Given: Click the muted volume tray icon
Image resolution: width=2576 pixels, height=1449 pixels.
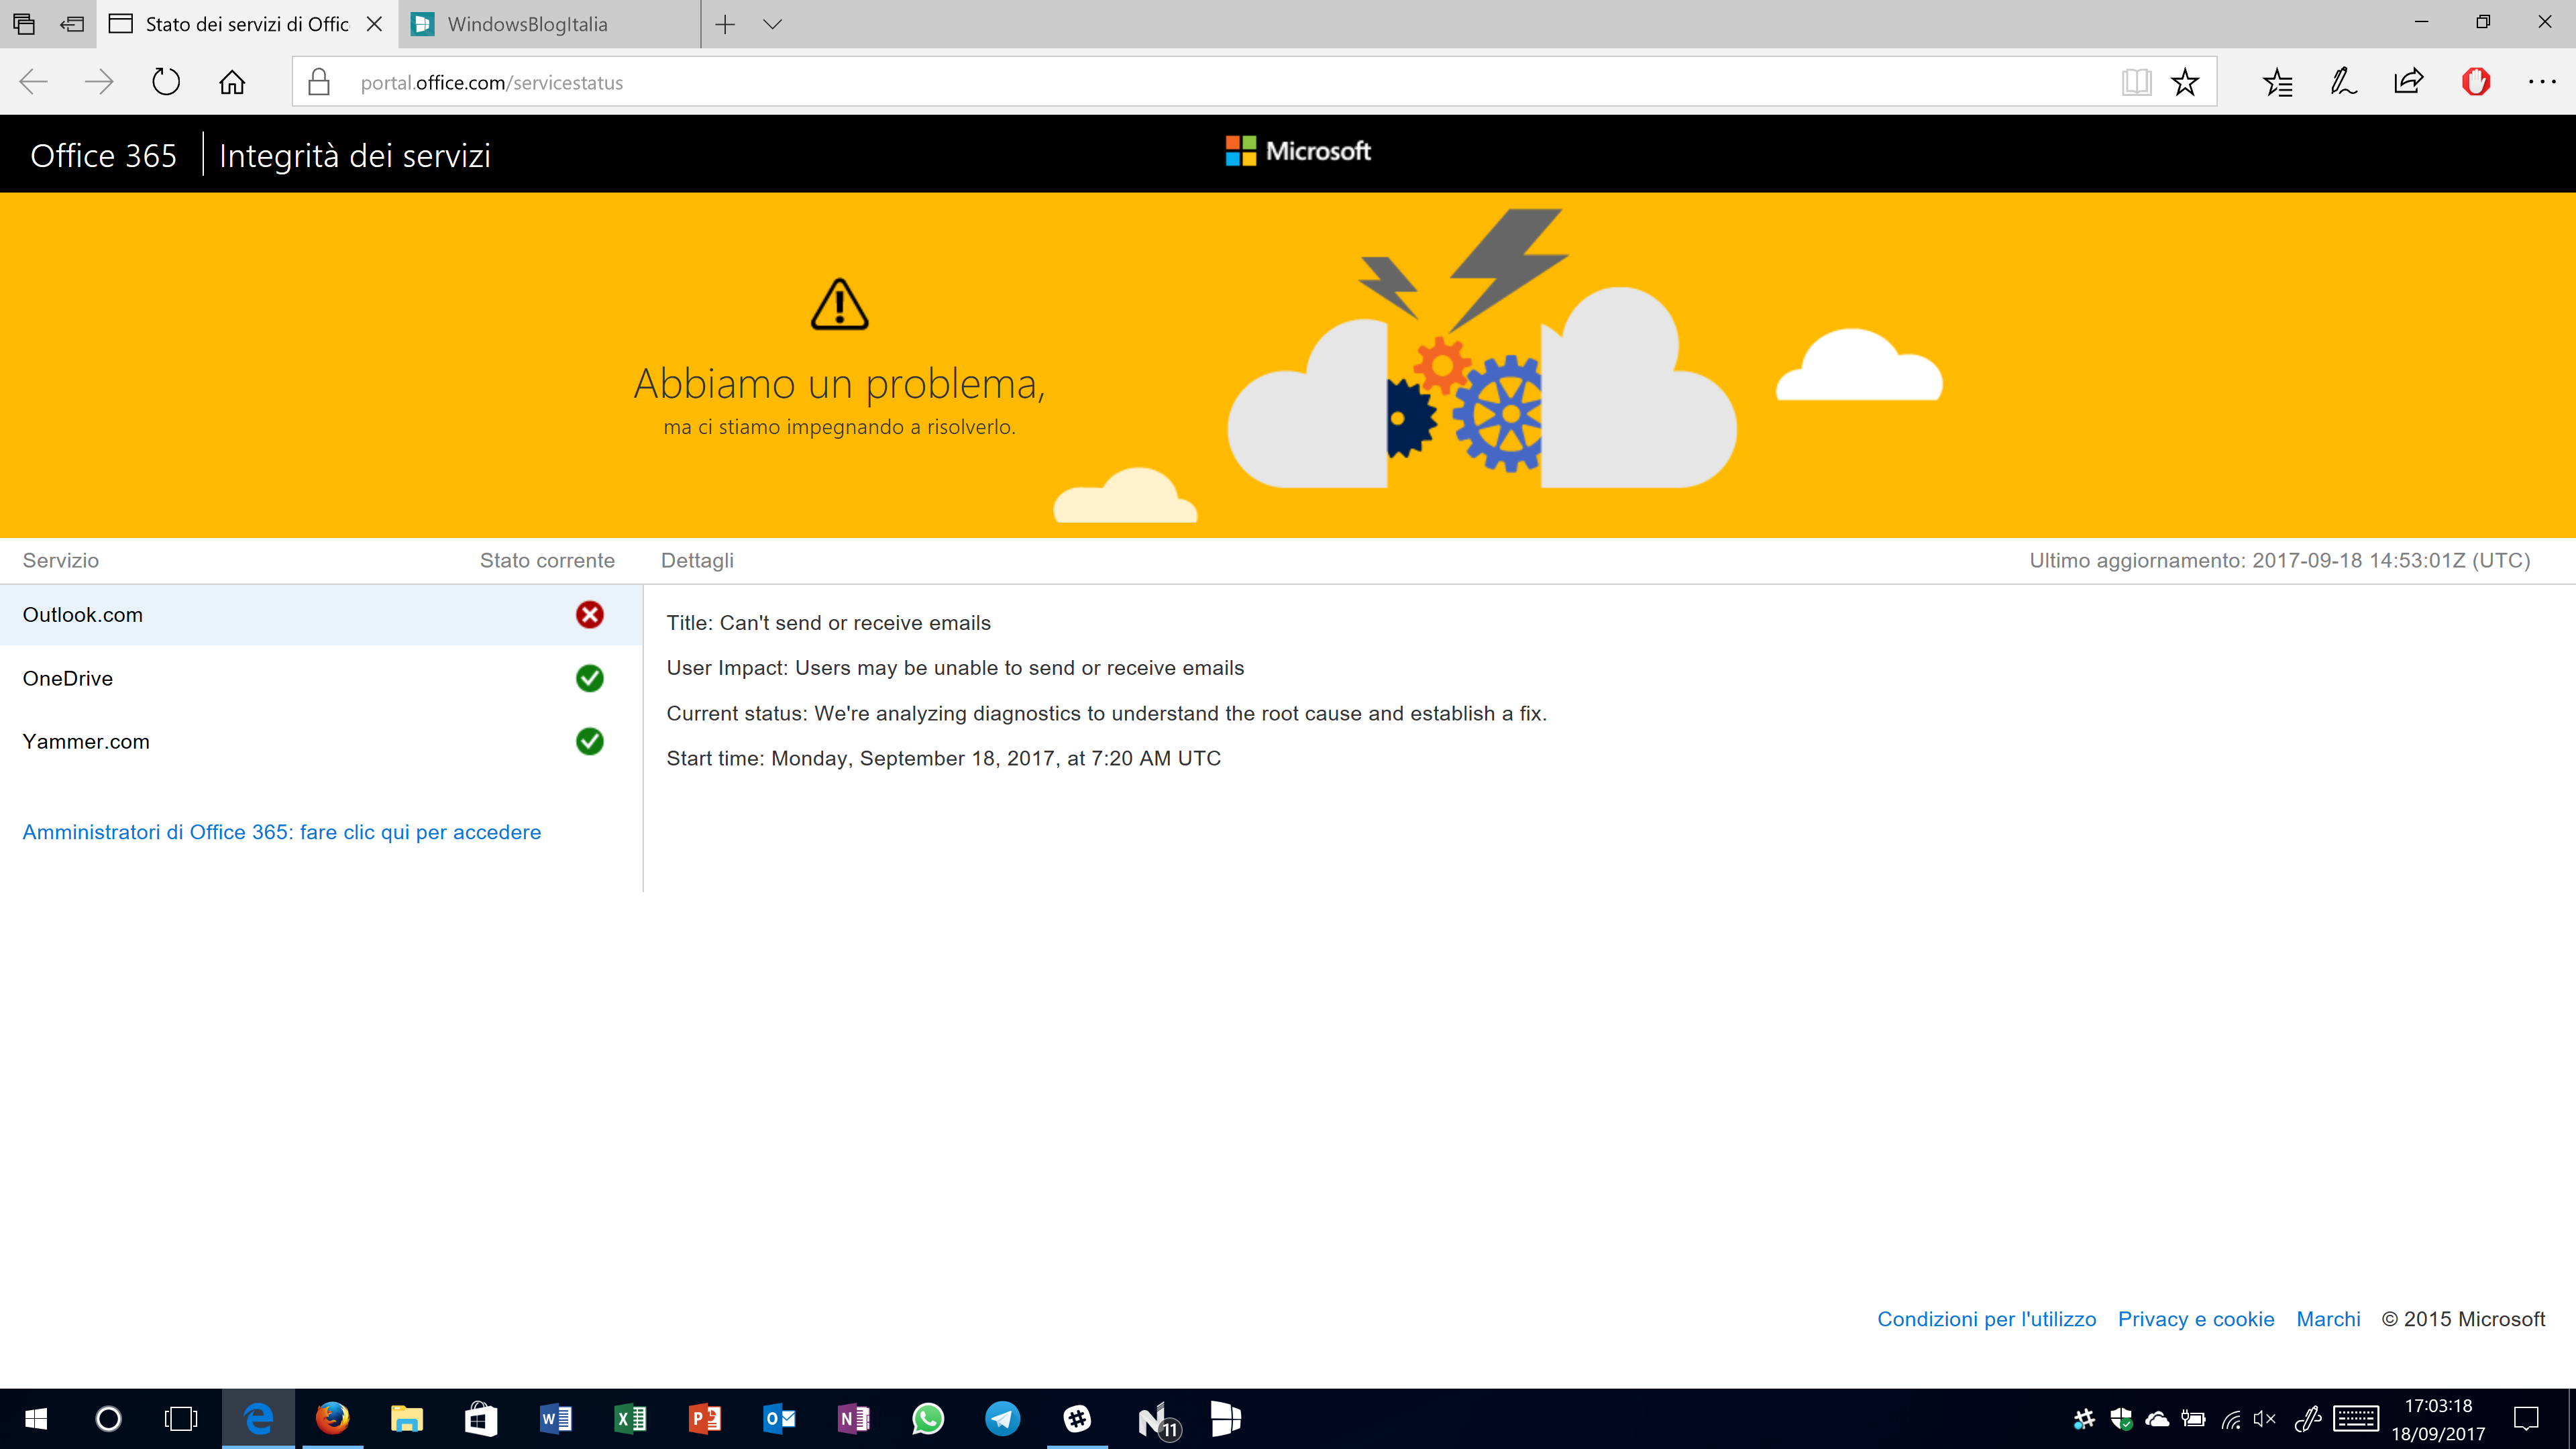Looking at the screenshot, I should (x=2265, y=1419).
